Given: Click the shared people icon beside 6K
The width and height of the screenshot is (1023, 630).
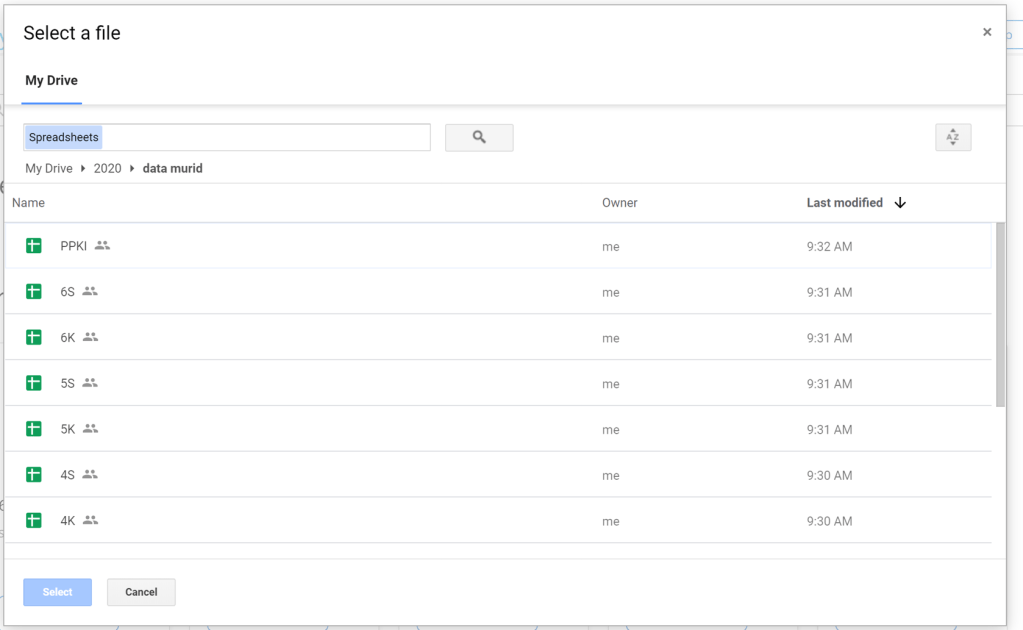Looking at the screenshot, I should [91, 338].
